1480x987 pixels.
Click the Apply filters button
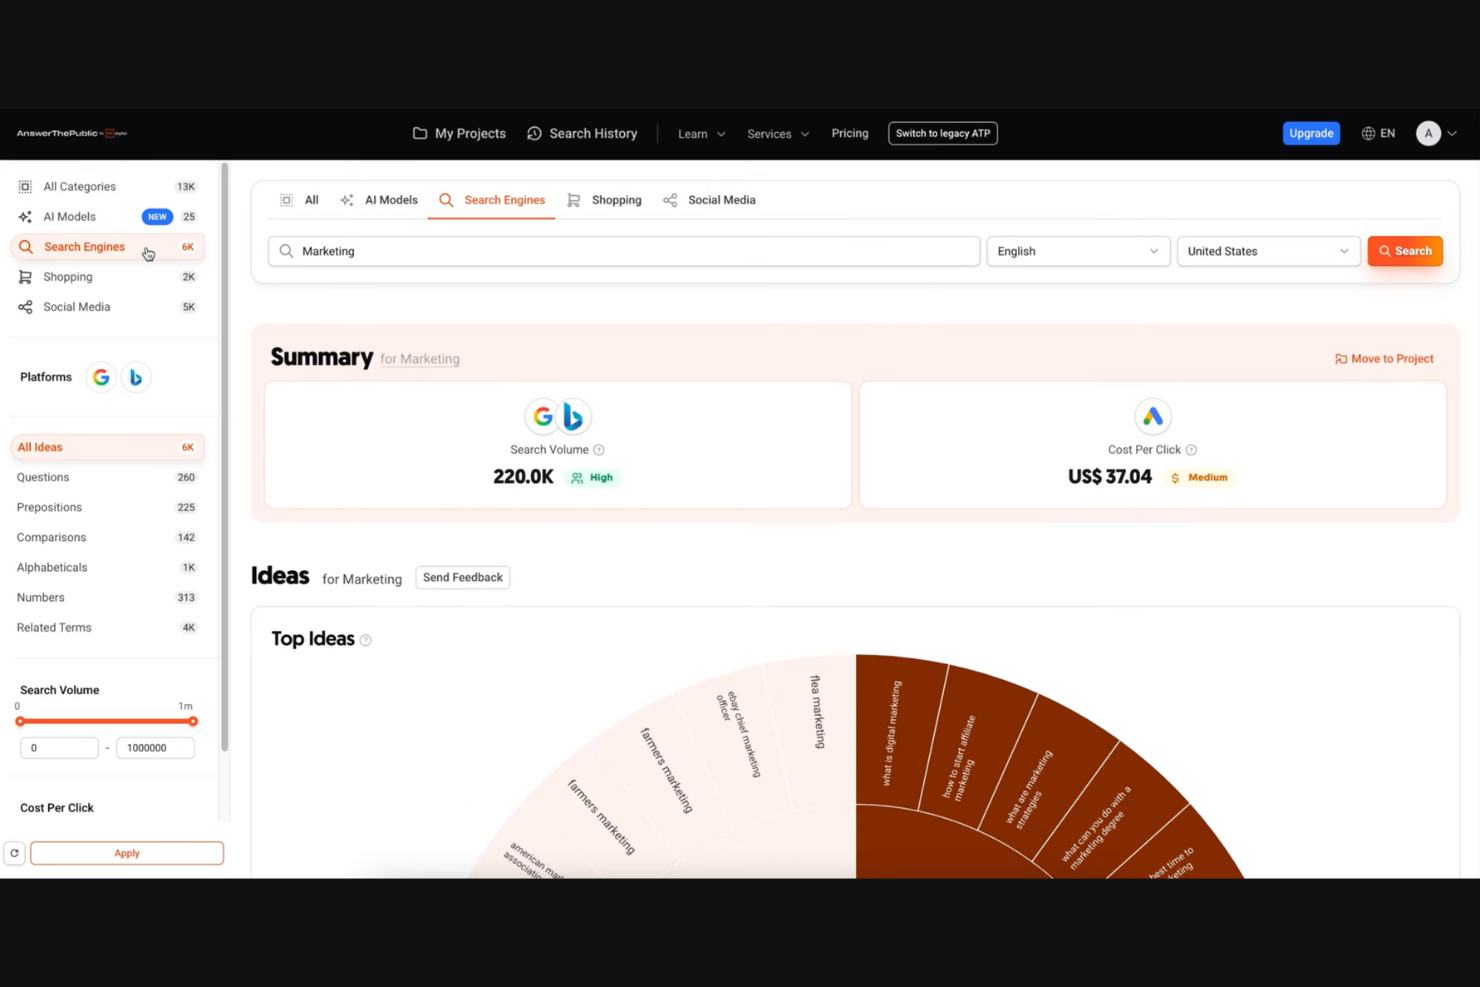coord(127,853)
